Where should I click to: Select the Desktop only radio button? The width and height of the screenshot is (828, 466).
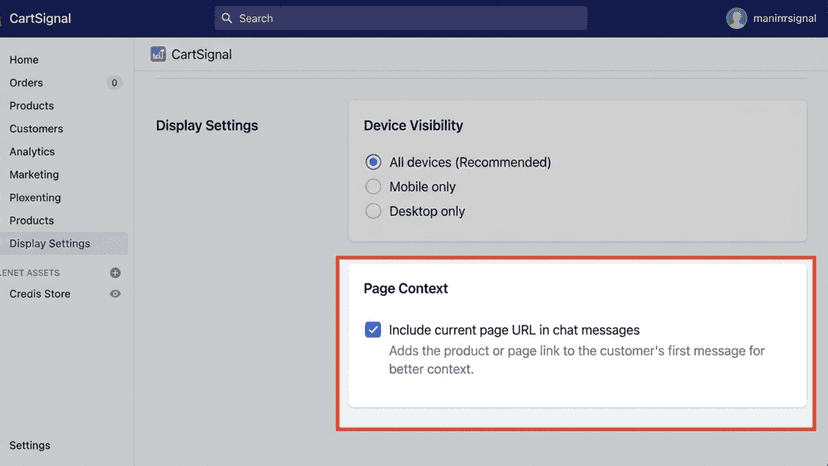pyautogui.click(x=373, y=211)
